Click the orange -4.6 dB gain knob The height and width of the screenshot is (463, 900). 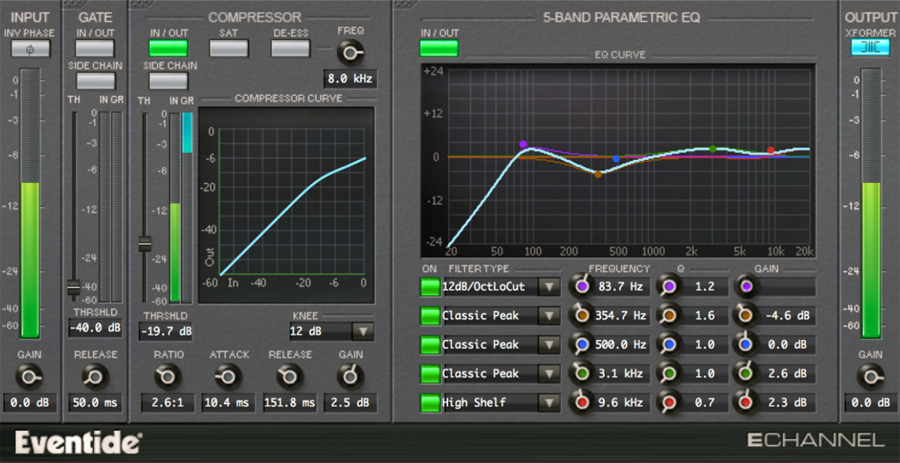[x=746, y=315]
